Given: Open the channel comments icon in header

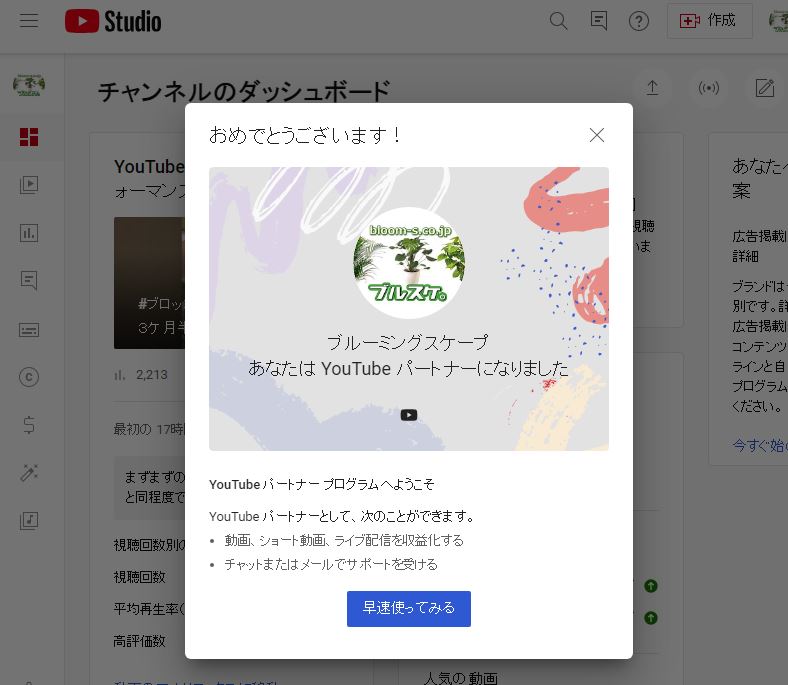Looking at the screenshot, I should pos(599,21).
